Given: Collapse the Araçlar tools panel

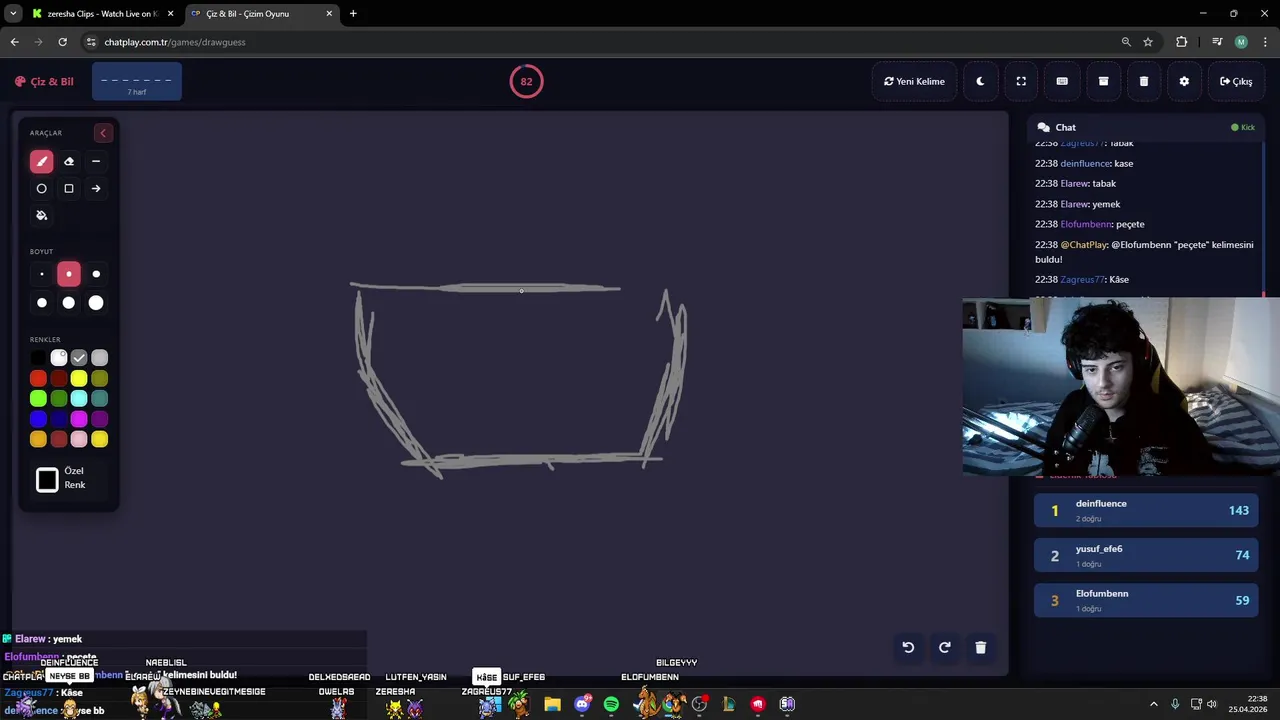Looking at the screenshot, I should [102, 133].
